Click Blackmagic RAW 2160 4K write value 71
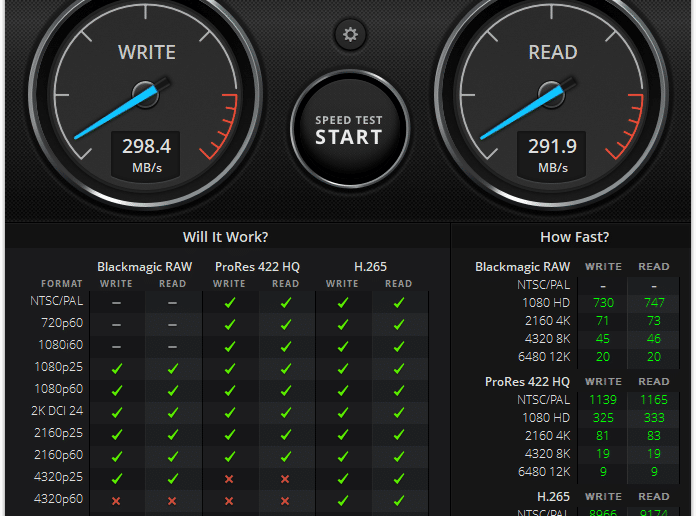The image size is (696, 516). pos(602,321)
